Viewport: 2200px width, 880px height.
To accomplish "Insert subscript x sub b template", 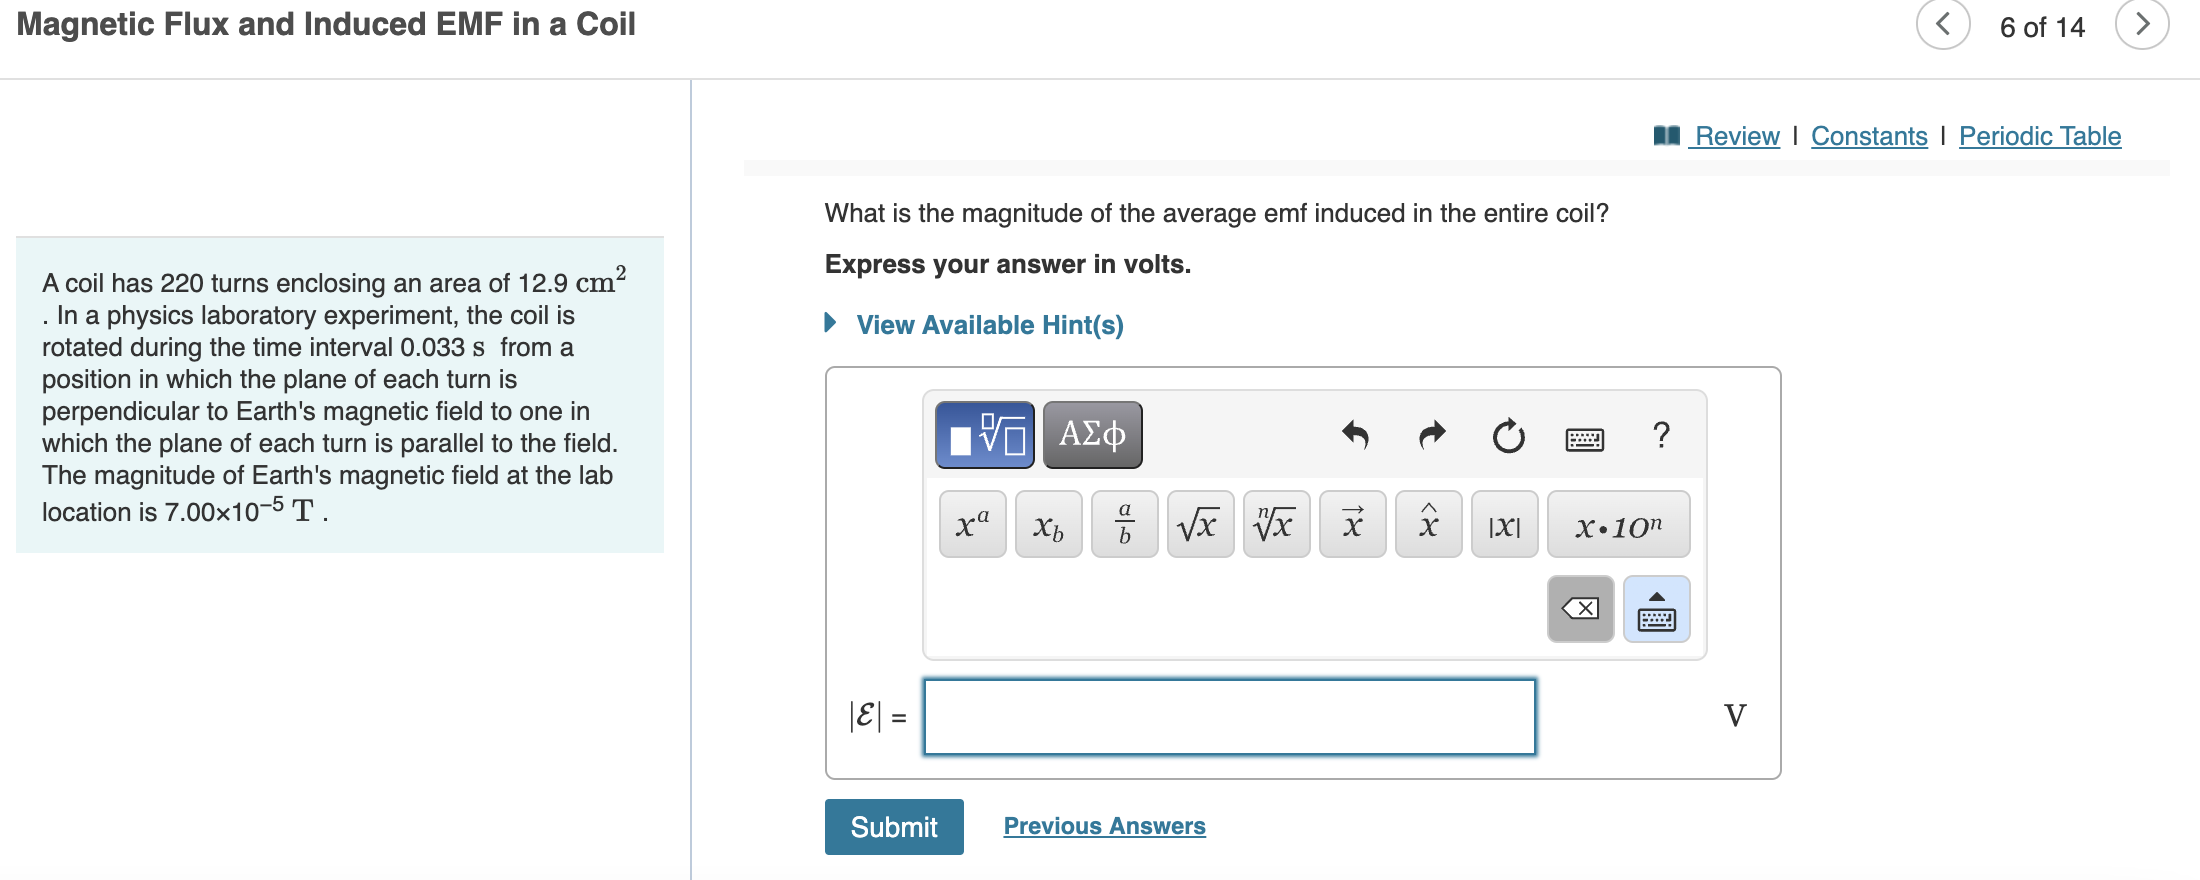I will 1049,524.
